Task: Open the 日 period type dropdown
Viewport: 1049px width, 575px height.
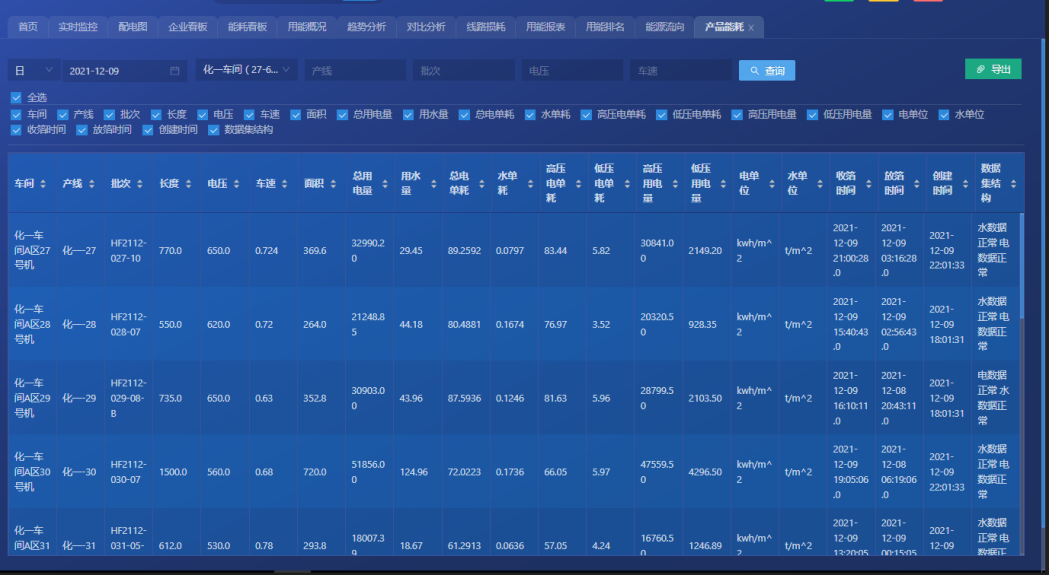Action: point(32,71)
